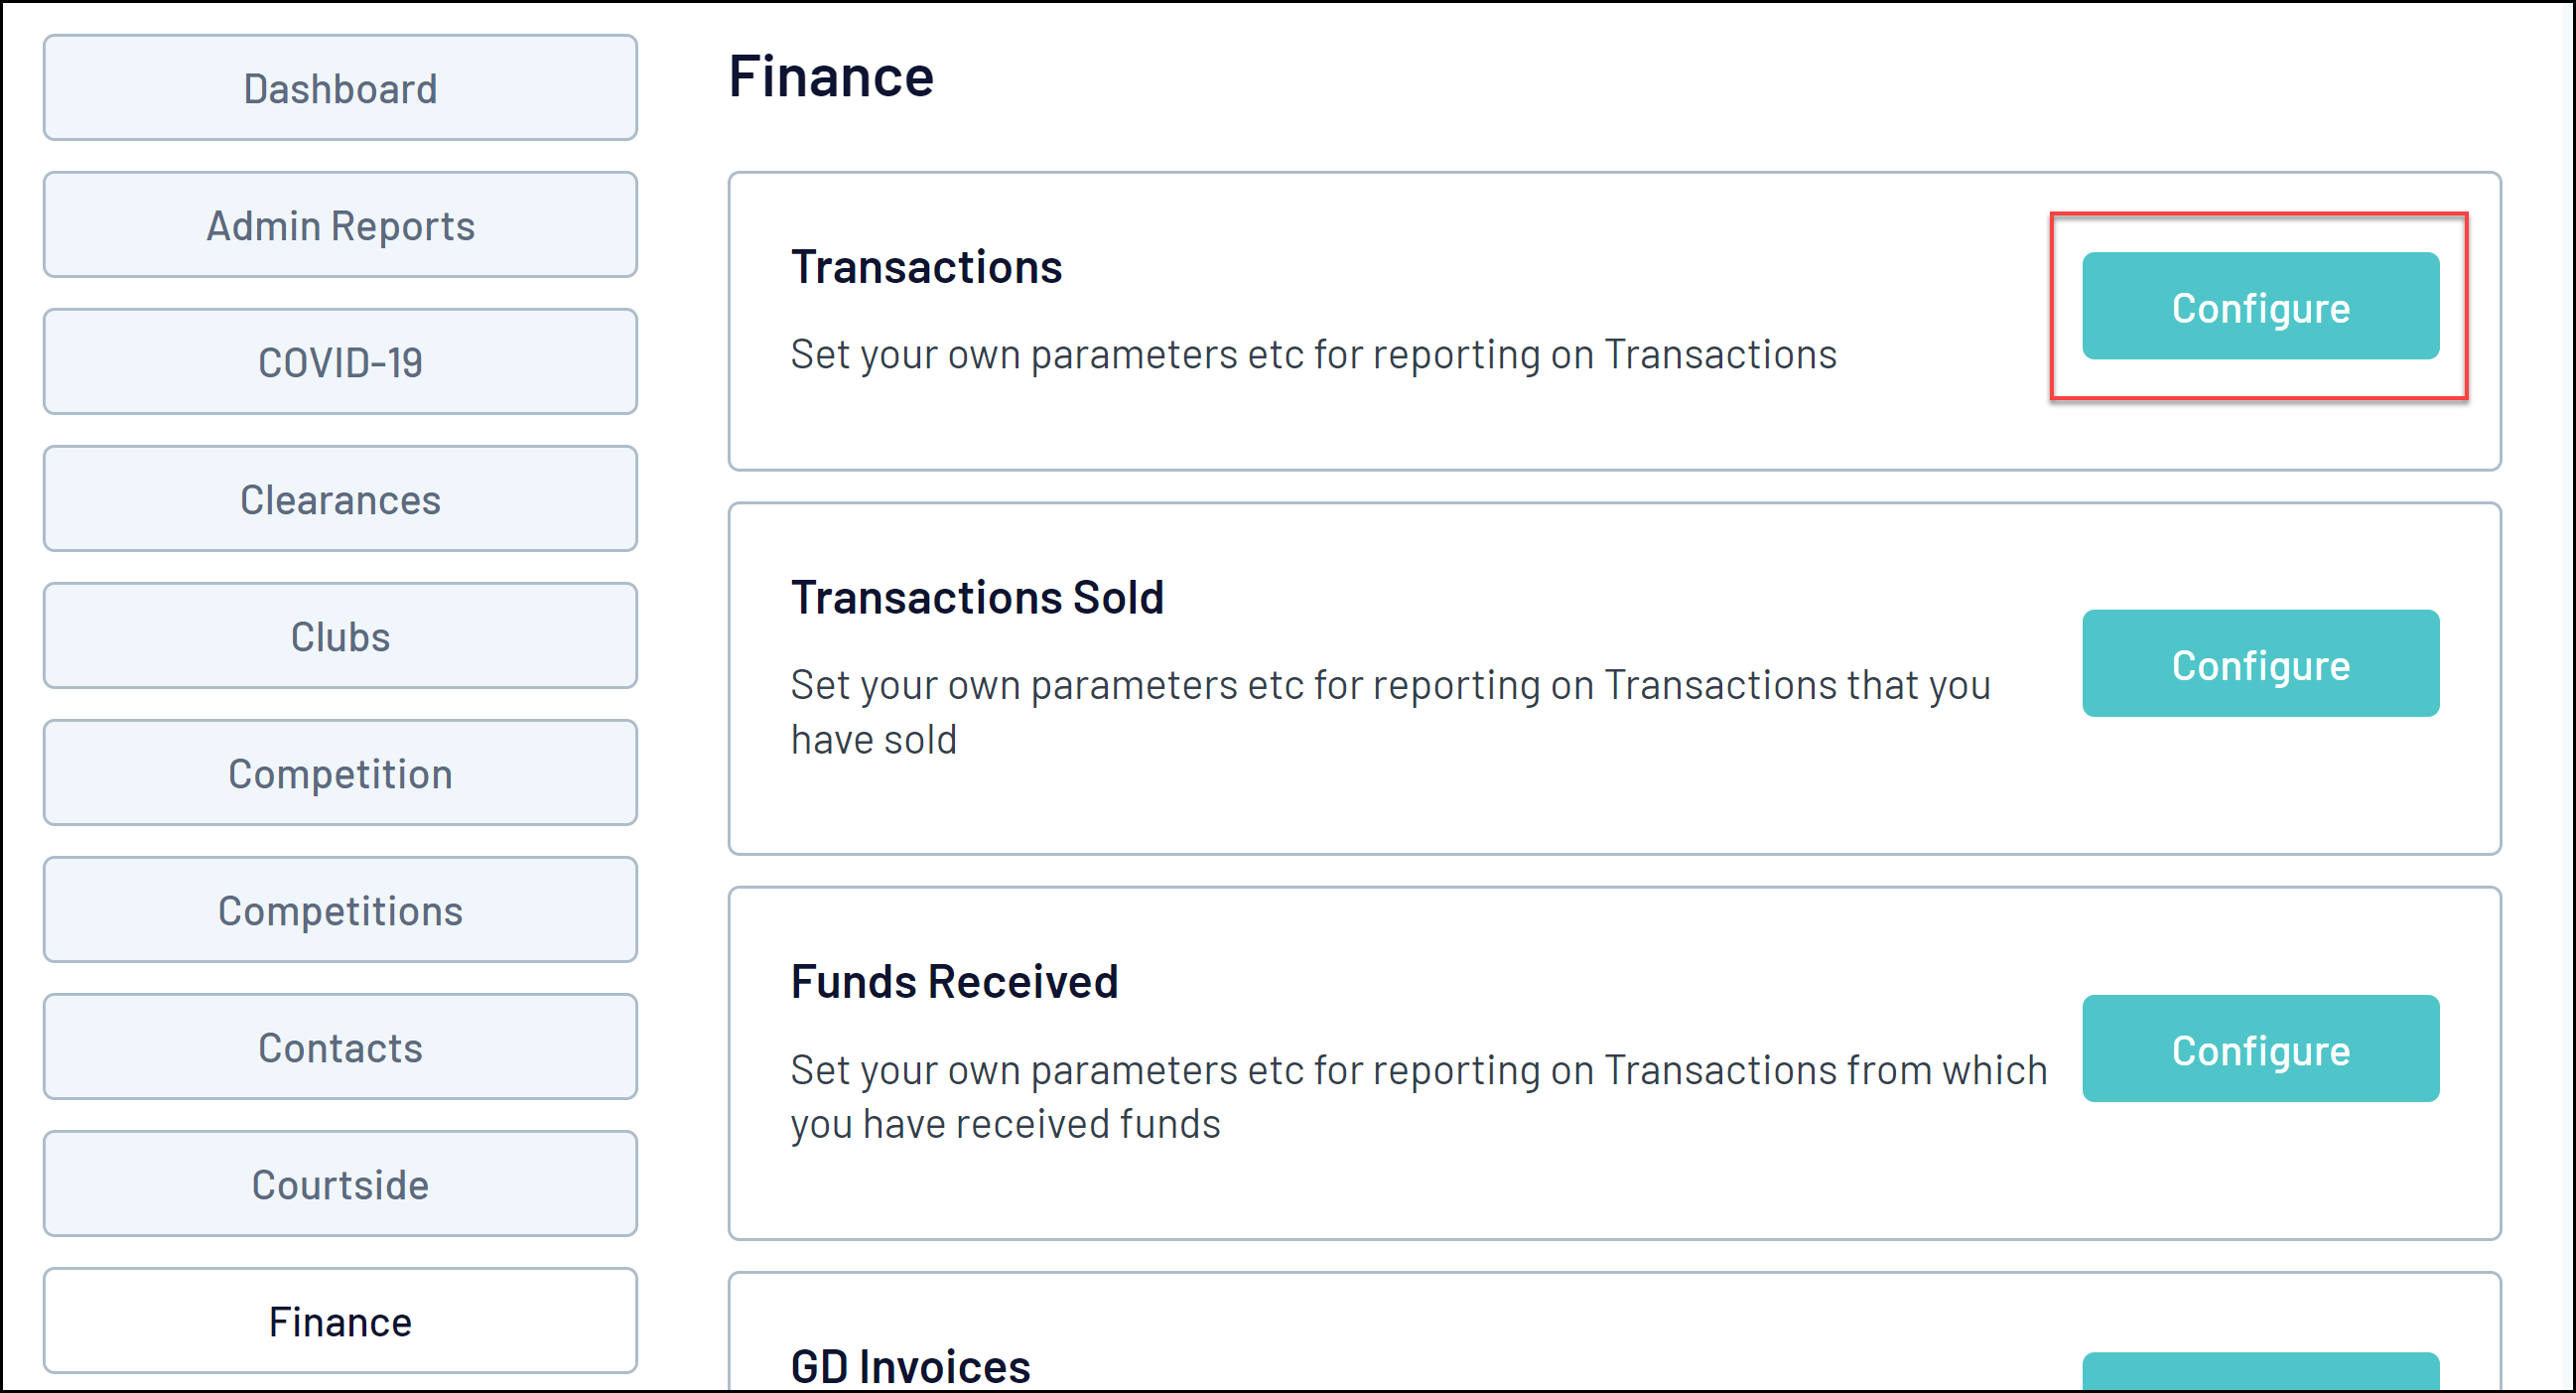Click the GD Invoices Configure button

(2260, 1372)
